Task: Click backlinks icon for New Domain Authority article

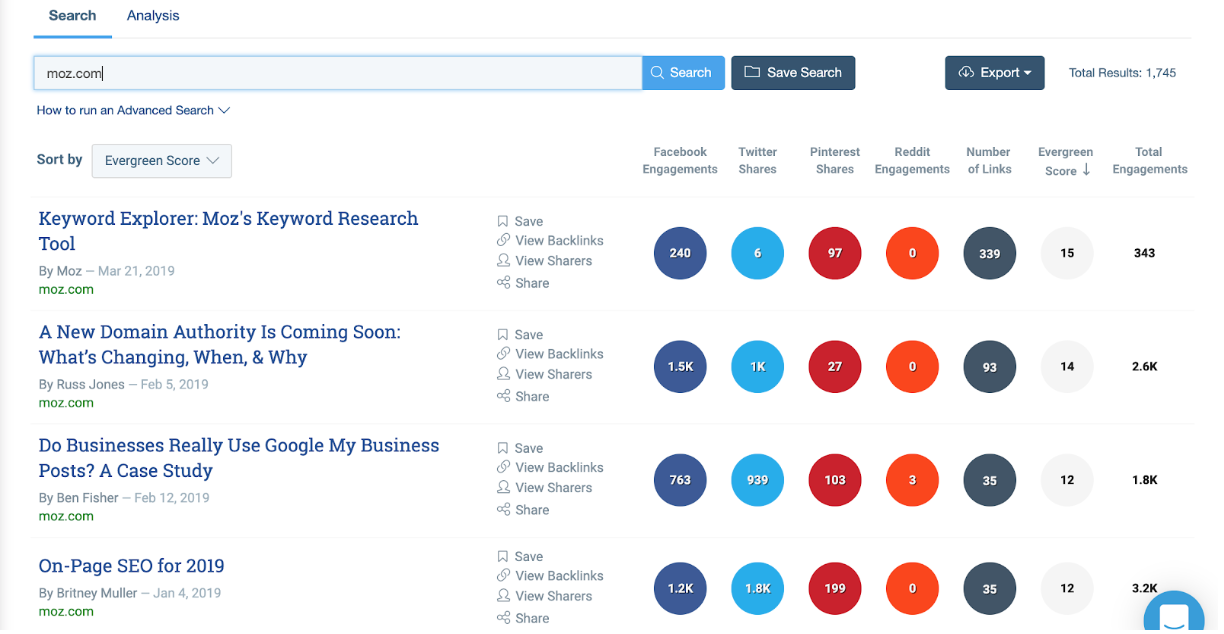Action: pos(503,354)
